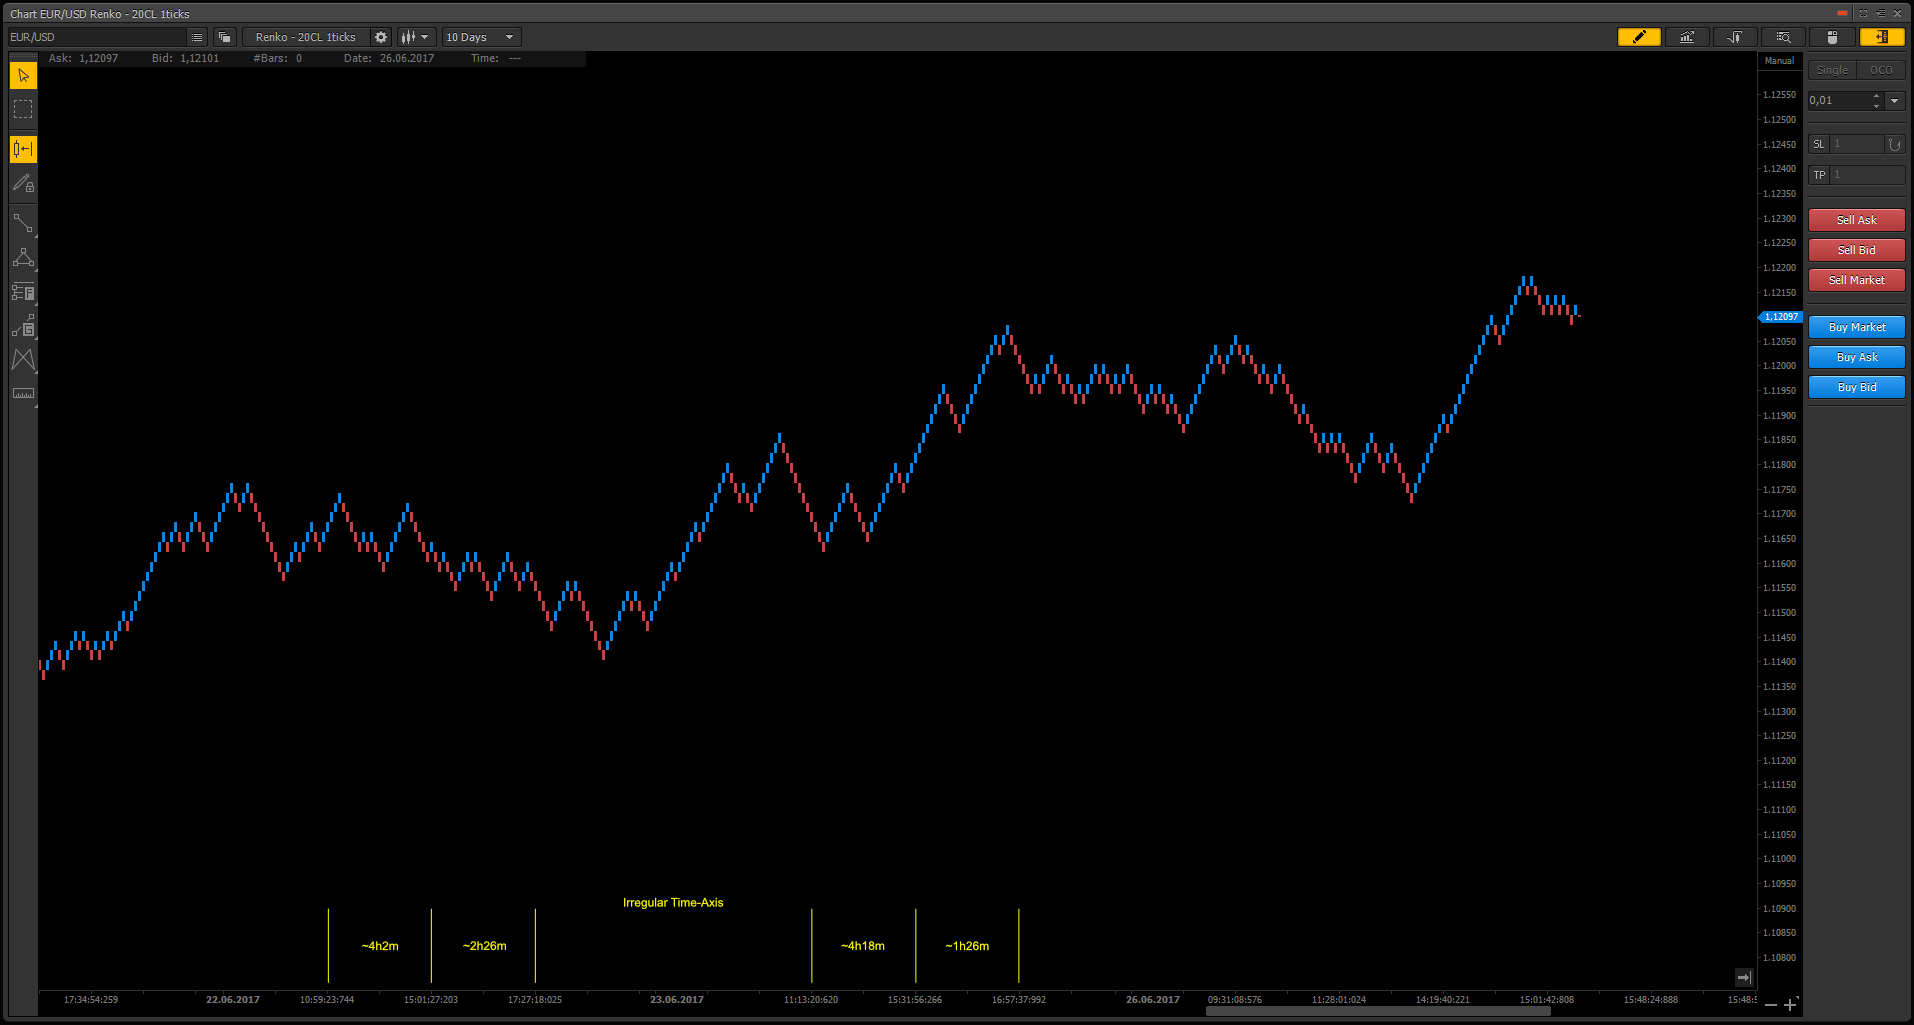Open the indicators chart icon
This screenshot has height=1025, width=1914.
[1687, 37]
